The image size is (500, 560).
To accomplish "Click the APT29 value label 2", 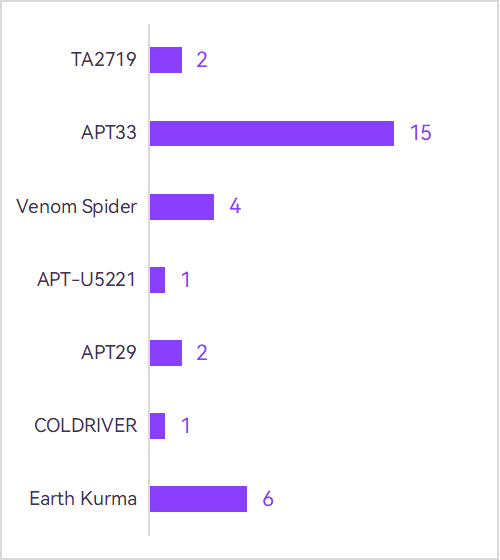I will tap(202, 353).
